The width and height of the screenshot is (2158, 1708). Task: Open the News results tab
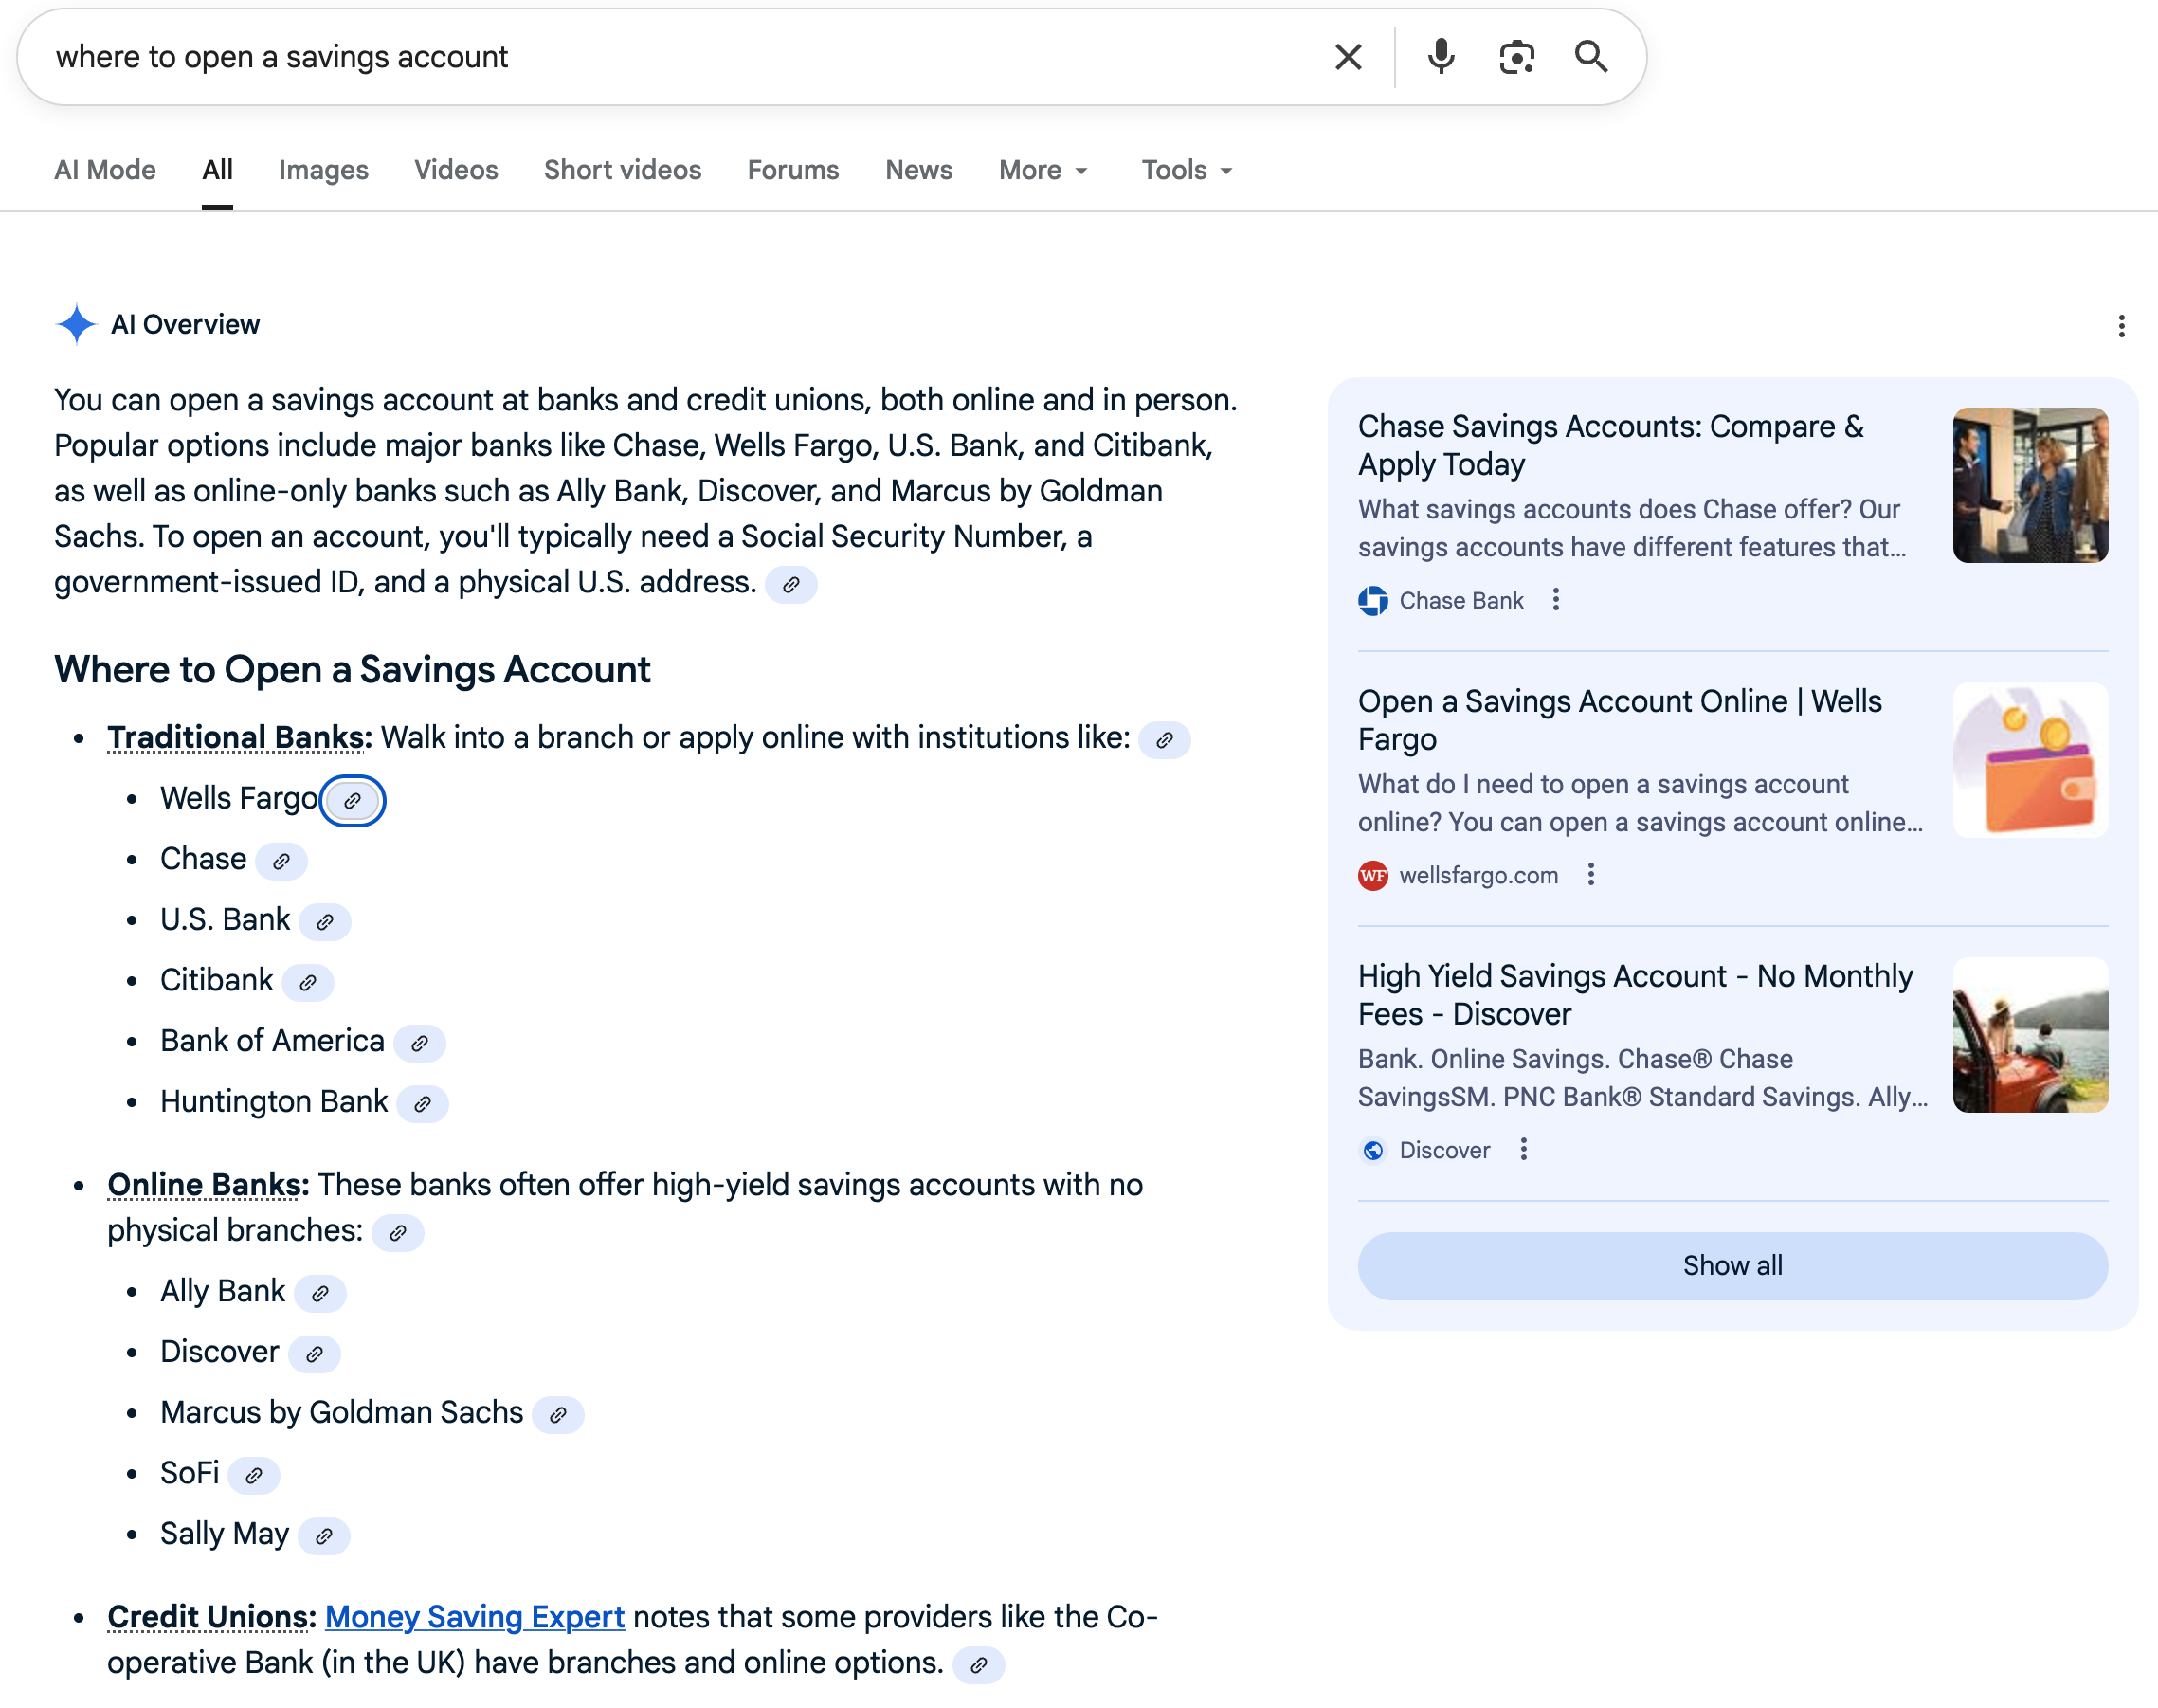[x=918, y=170]
